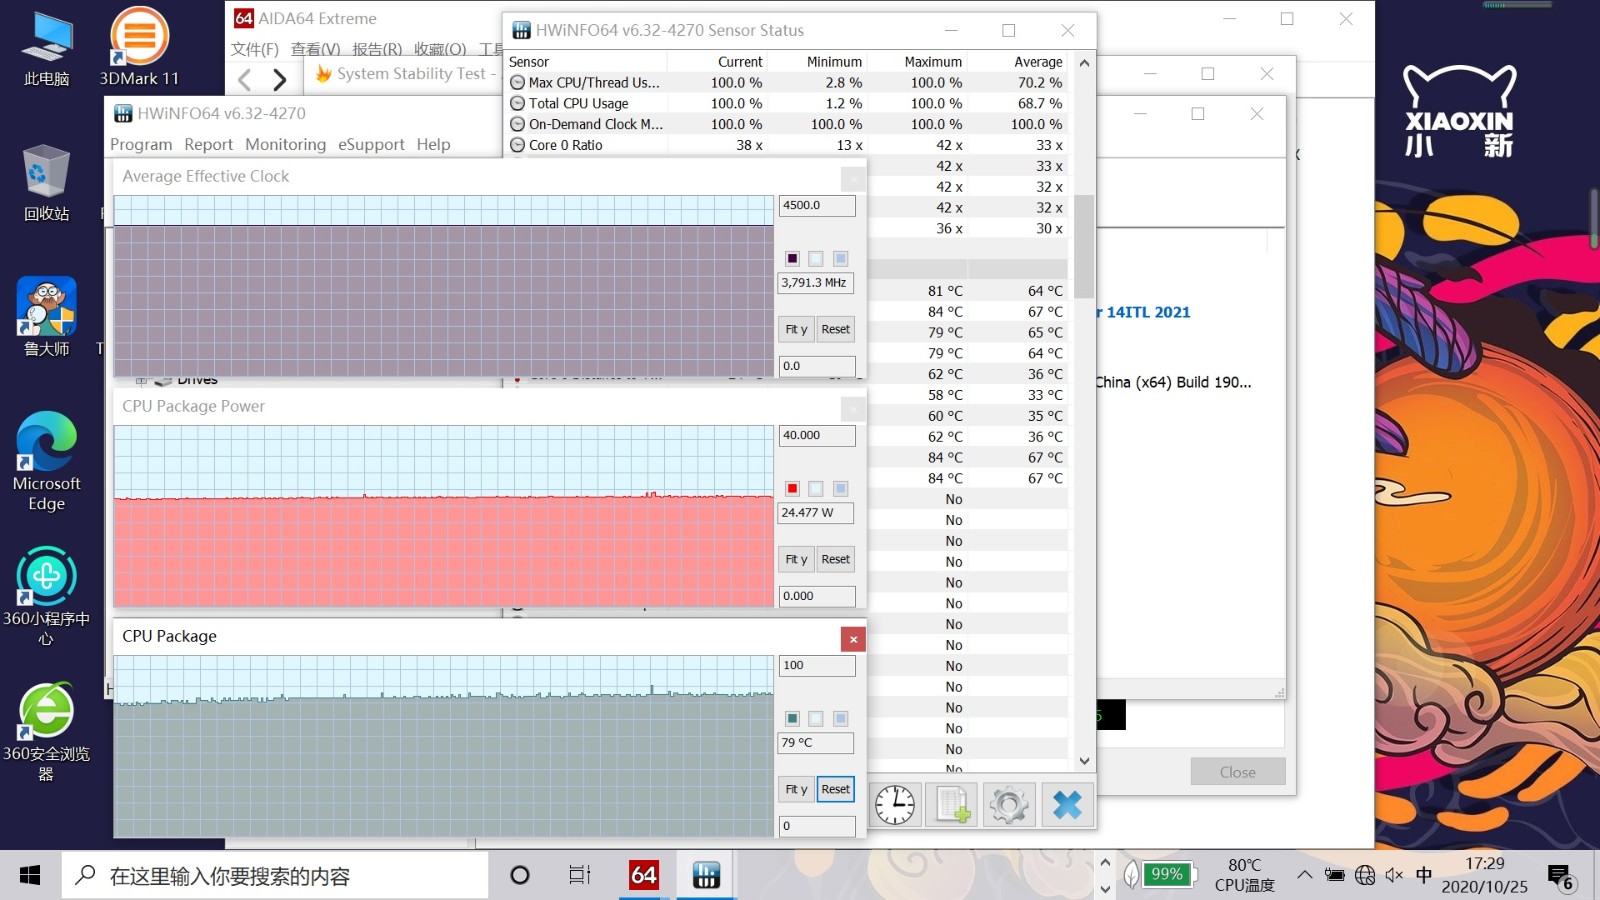
Task: Click Fit y in CPU Package Power graph
Action: coord(796,559)
